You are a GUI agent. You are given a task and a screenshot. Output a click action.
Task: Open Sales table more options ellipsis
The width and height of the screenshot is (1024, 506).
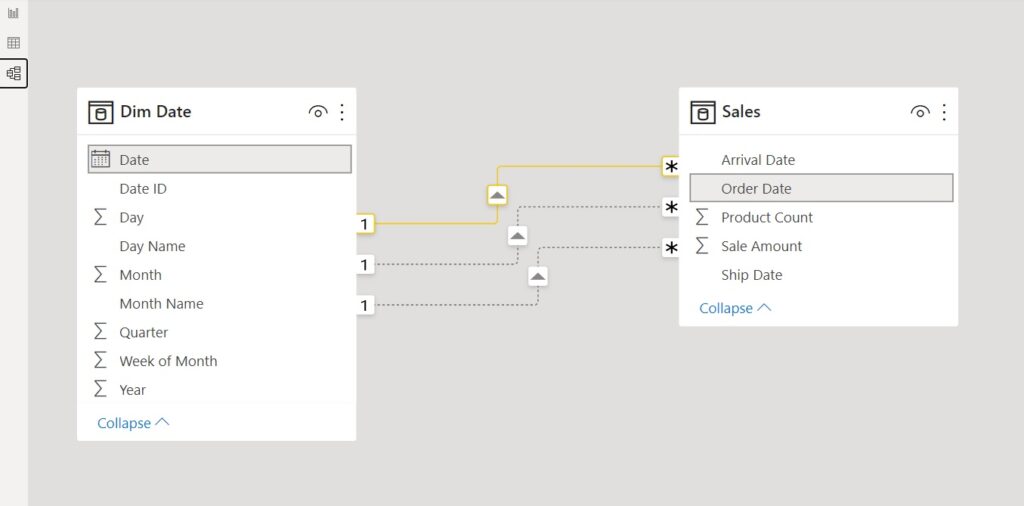944,112
